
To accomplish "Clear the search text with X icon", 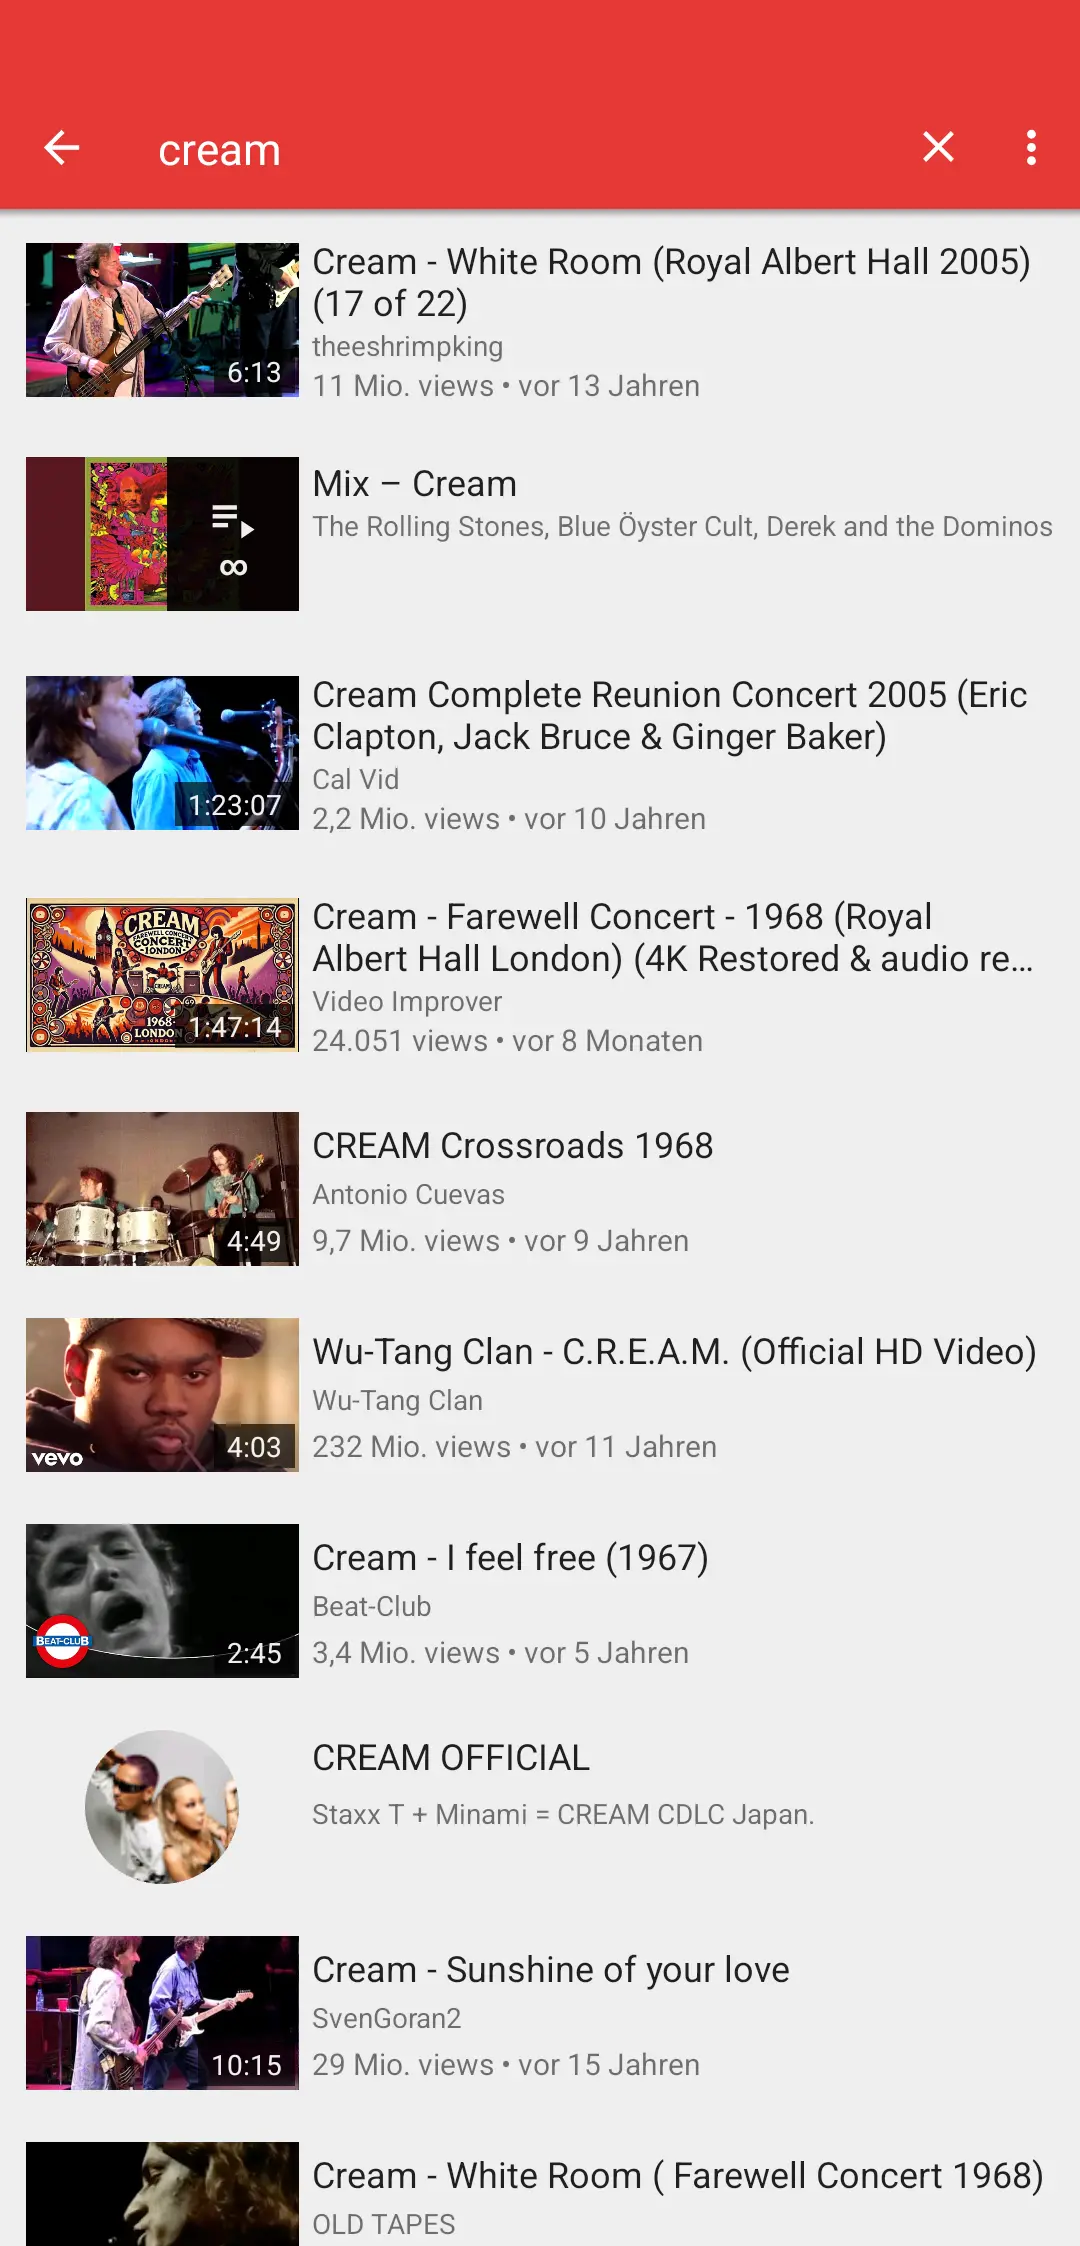I will point(938,147).
